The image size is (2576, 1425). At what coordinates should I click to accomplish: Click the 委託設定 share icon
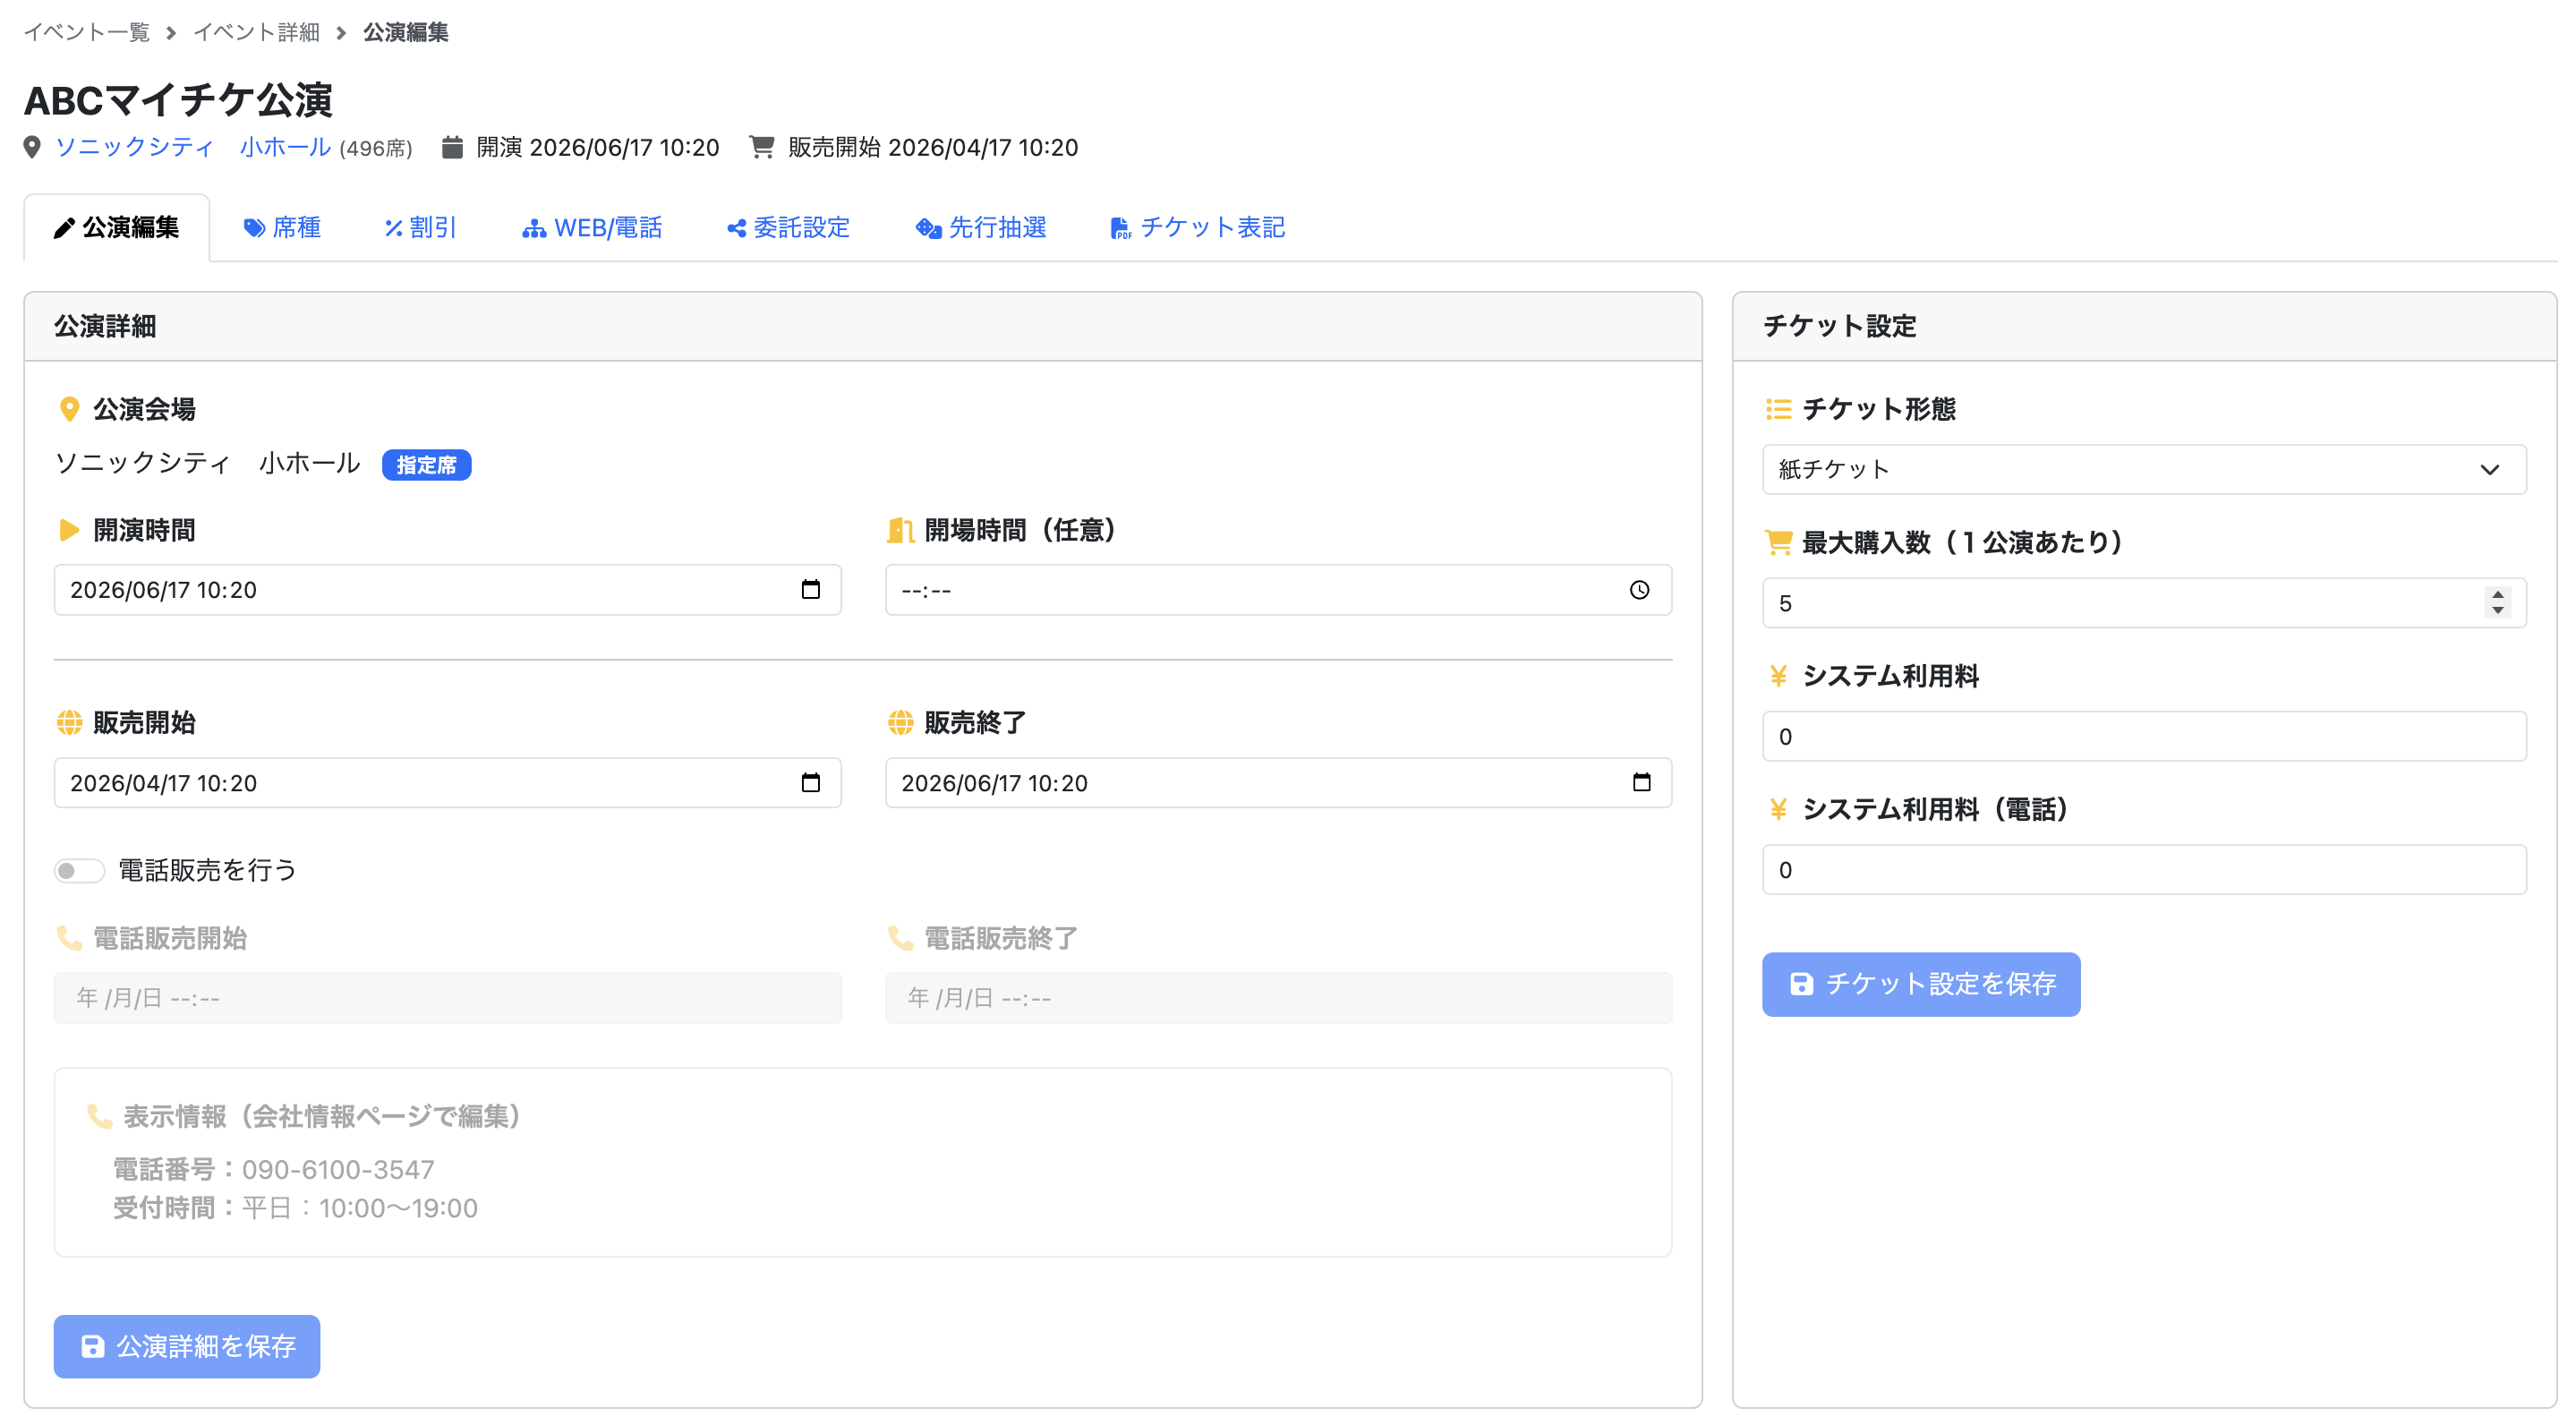pos(735,227)
